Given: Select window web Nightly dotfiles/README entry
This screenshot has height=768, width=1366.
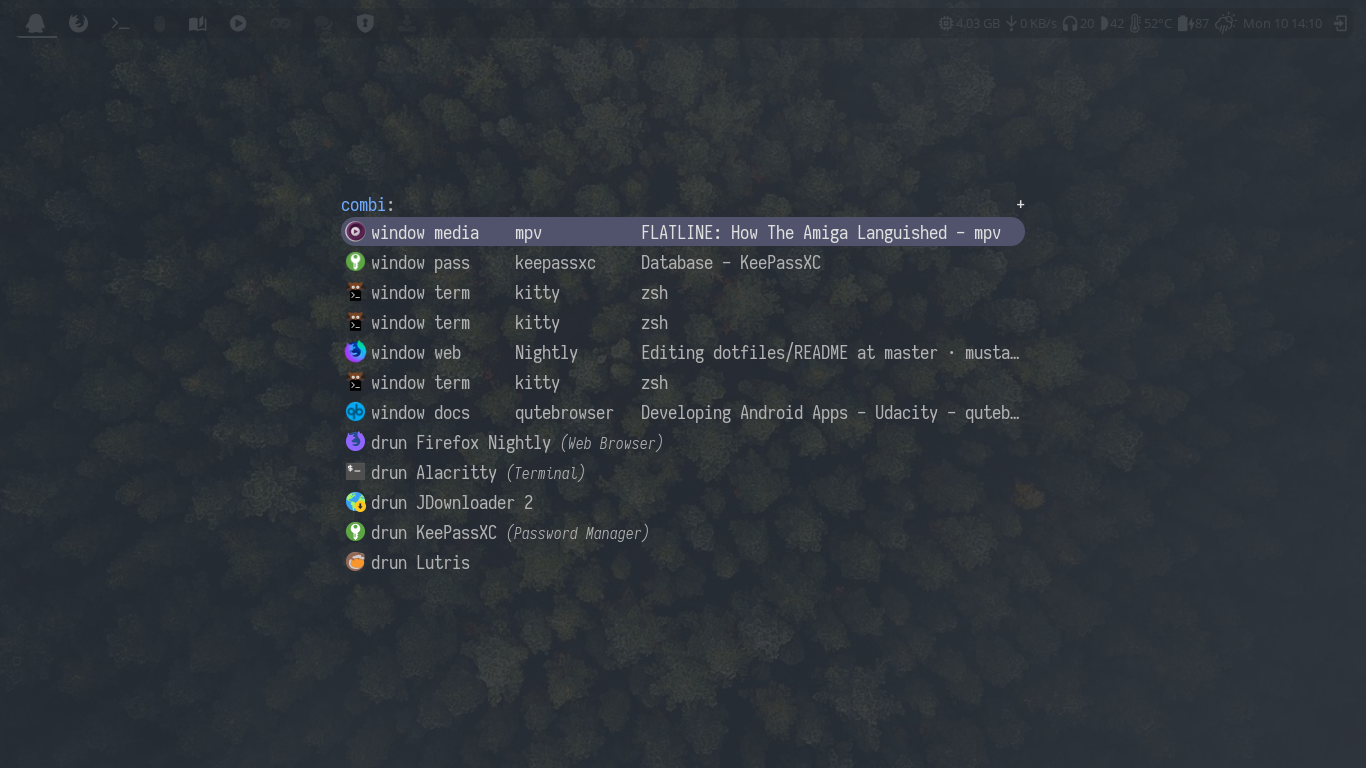Looking at the screenshot, I should (x=683, y=352).
